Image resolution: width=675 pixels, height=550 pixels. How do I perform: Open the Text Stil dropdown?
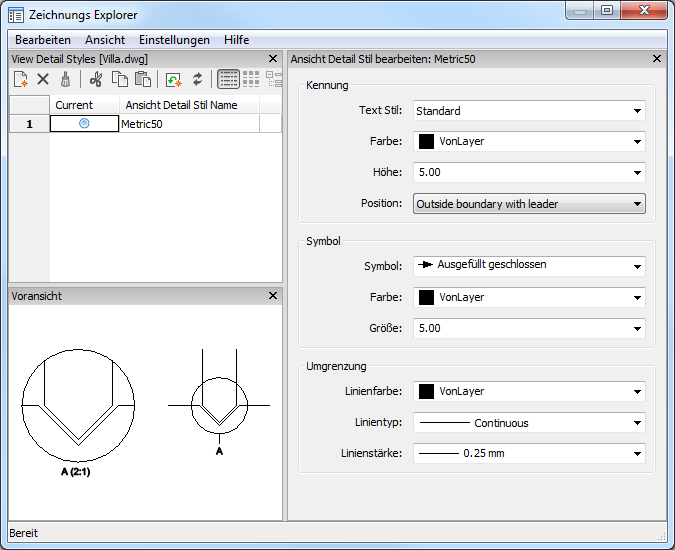[x=529, y=111]
